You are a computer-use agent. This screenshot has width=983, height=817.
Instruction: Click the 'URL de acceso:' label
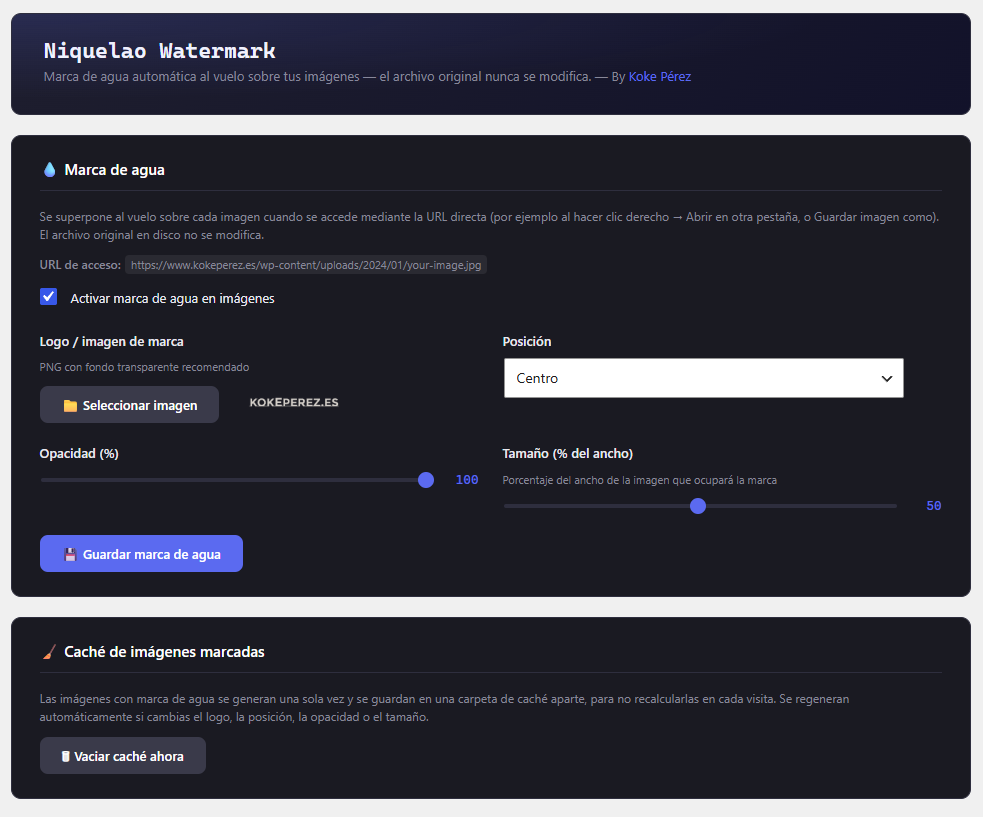point(80,265)
